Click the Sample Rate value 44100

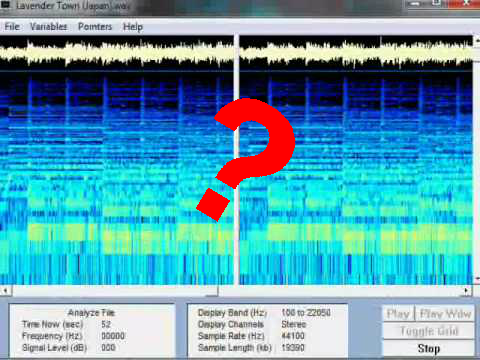coord(293,336)
